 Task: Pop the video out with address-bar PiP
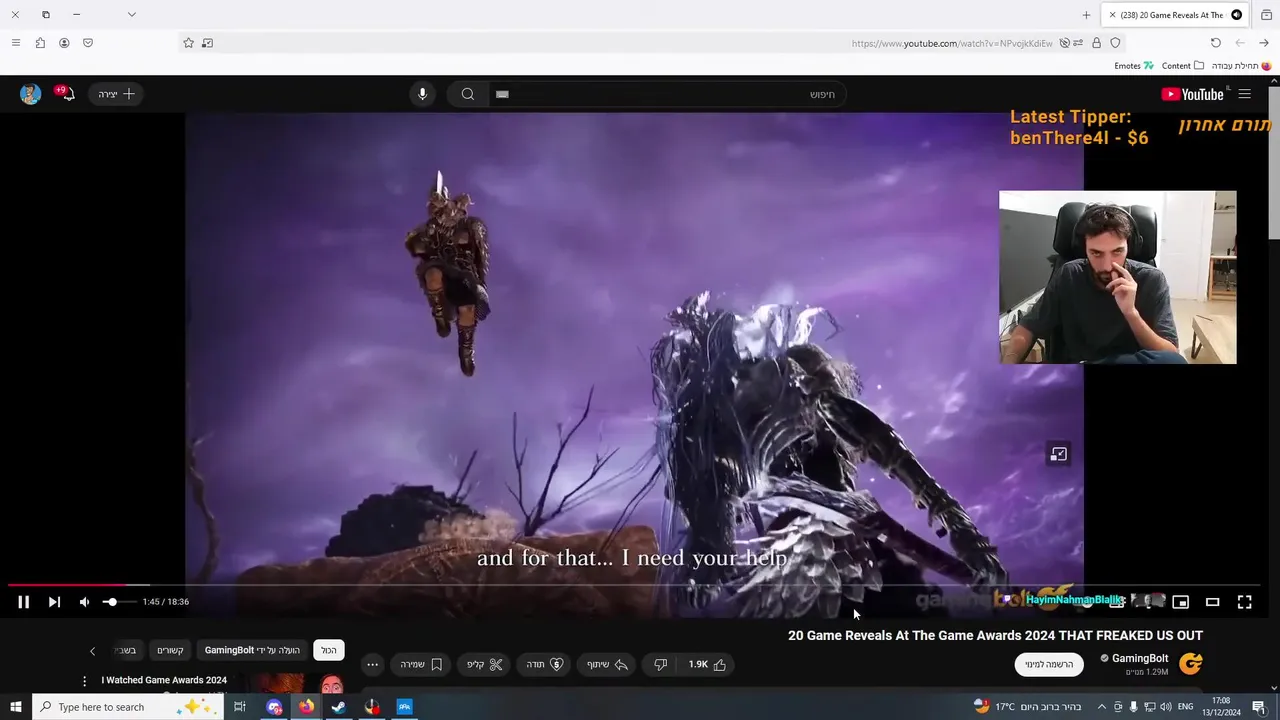tap(207, 43)
